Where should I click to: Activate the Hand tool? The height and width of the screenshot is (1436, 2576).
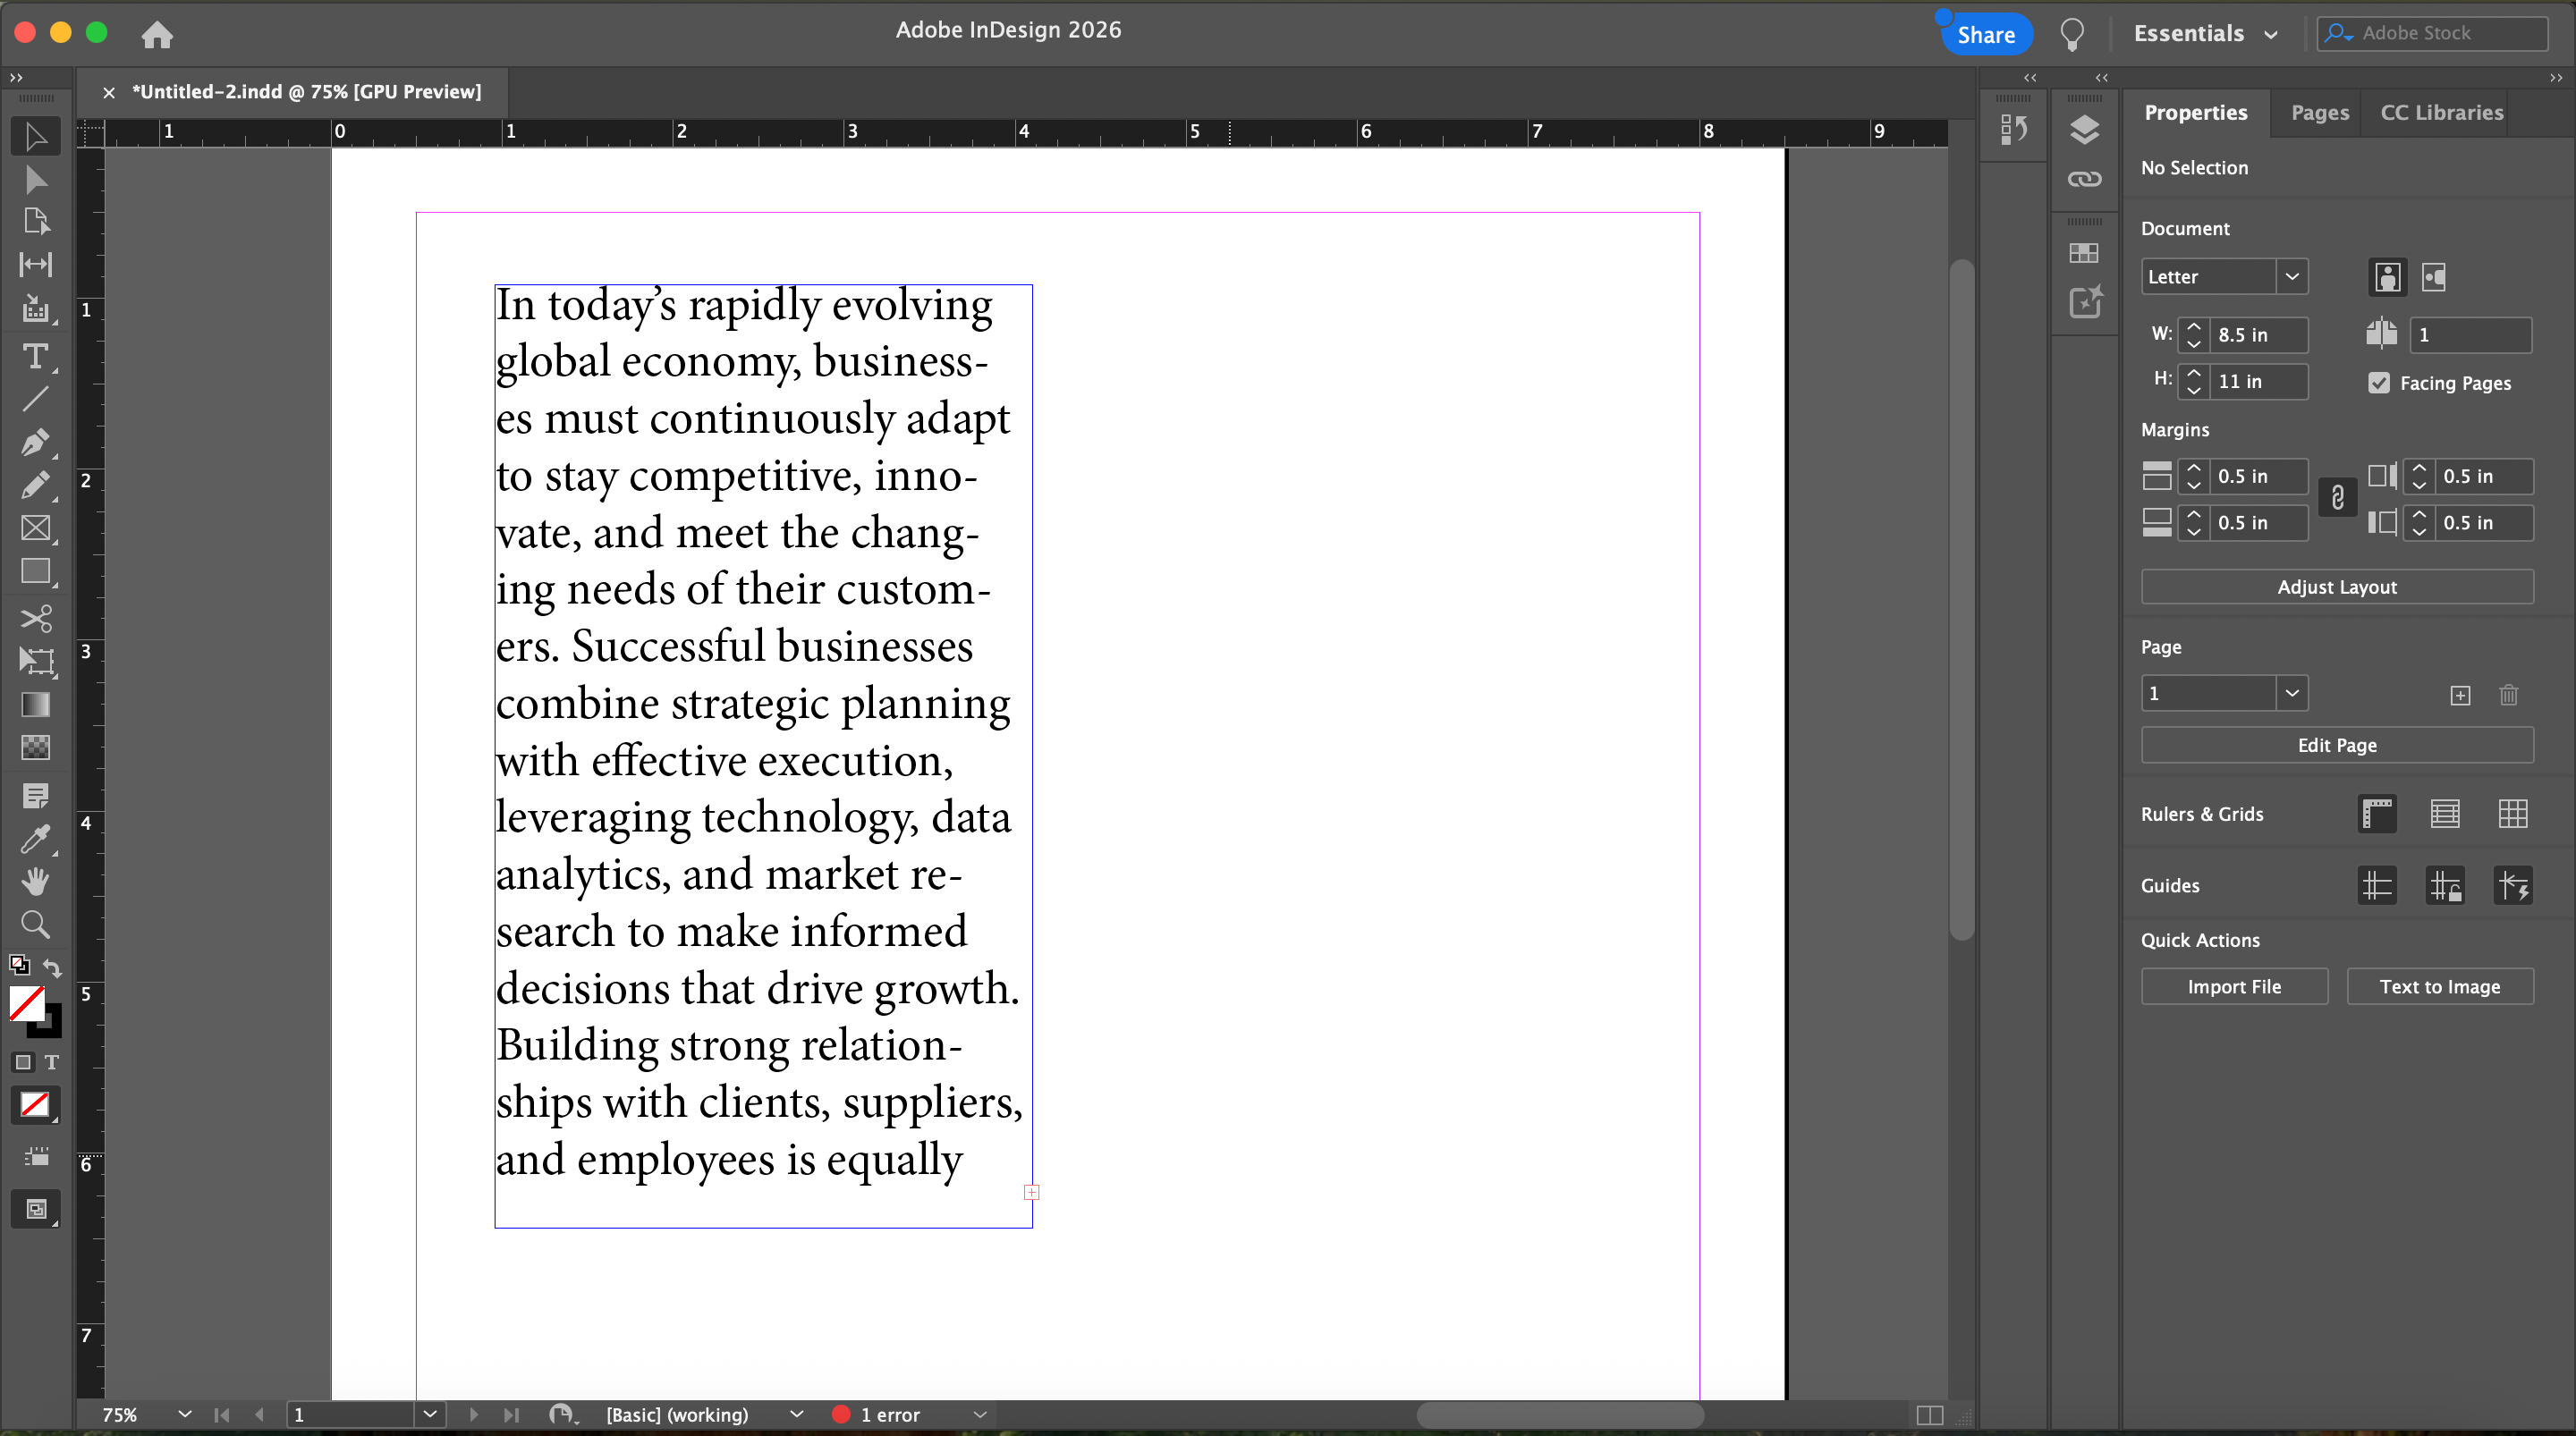(x=35, y=881)
